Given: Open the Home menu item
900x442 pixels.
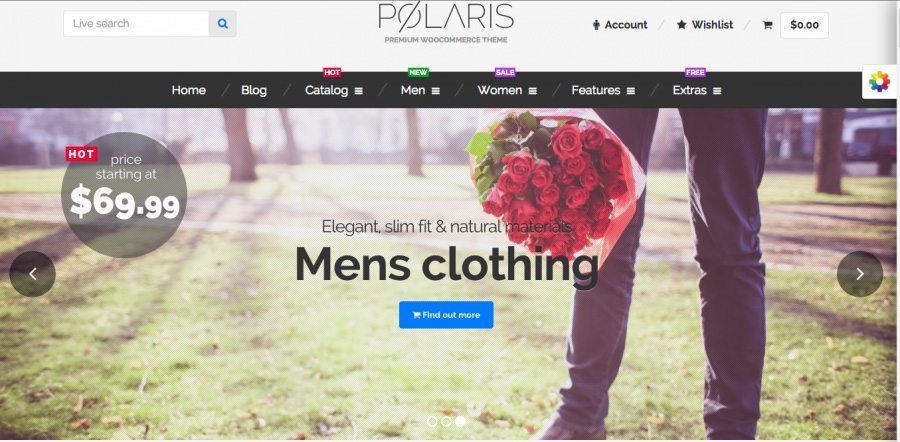Looking at the screenshot, I should 188,90.
